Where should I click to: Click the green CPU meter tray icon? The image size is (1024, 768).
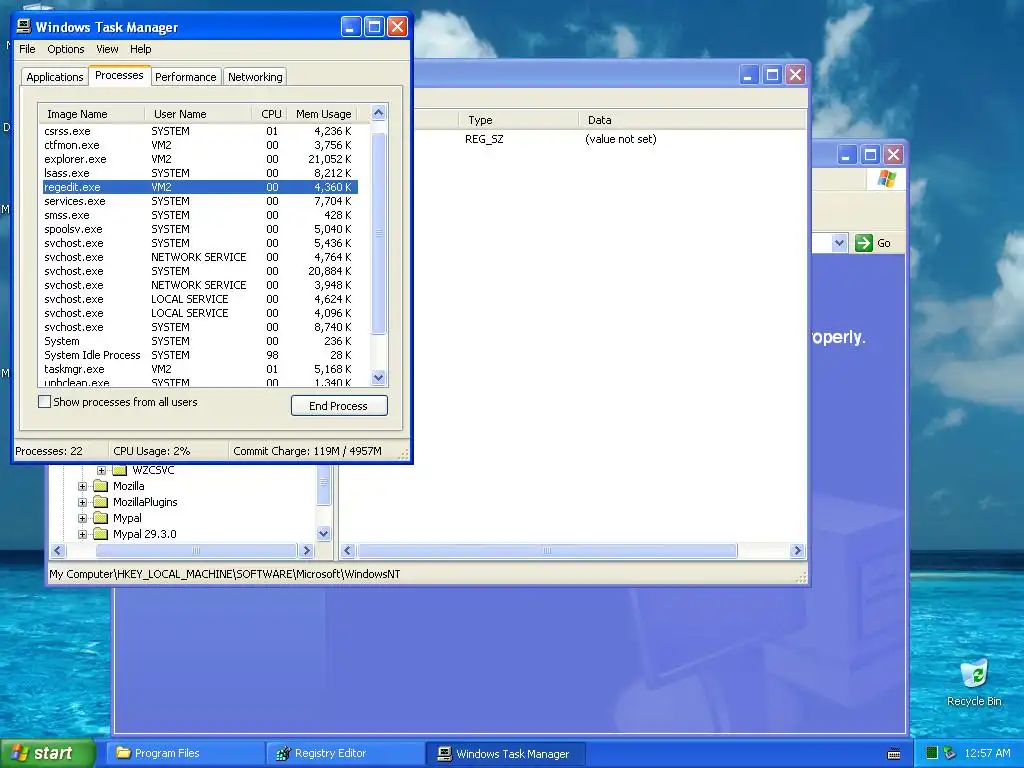932,753
